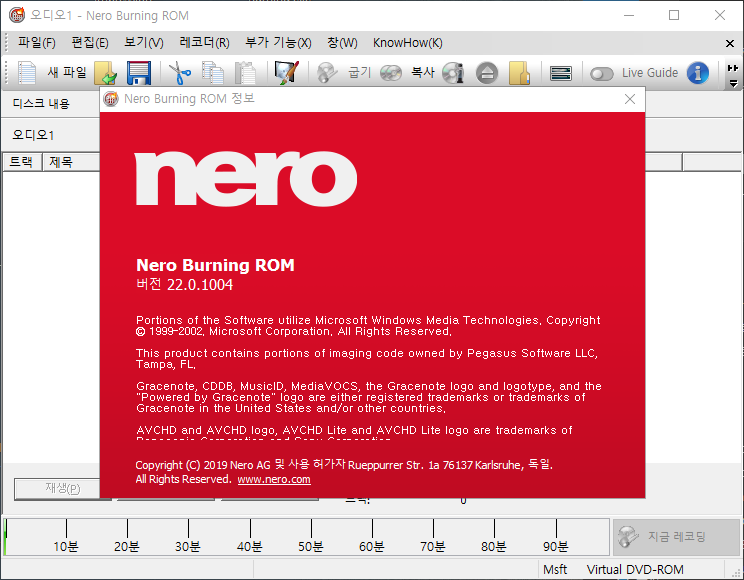Click the burn (굽기) disc icon
The height and width of the screenshot is (580, 744).
326,73
